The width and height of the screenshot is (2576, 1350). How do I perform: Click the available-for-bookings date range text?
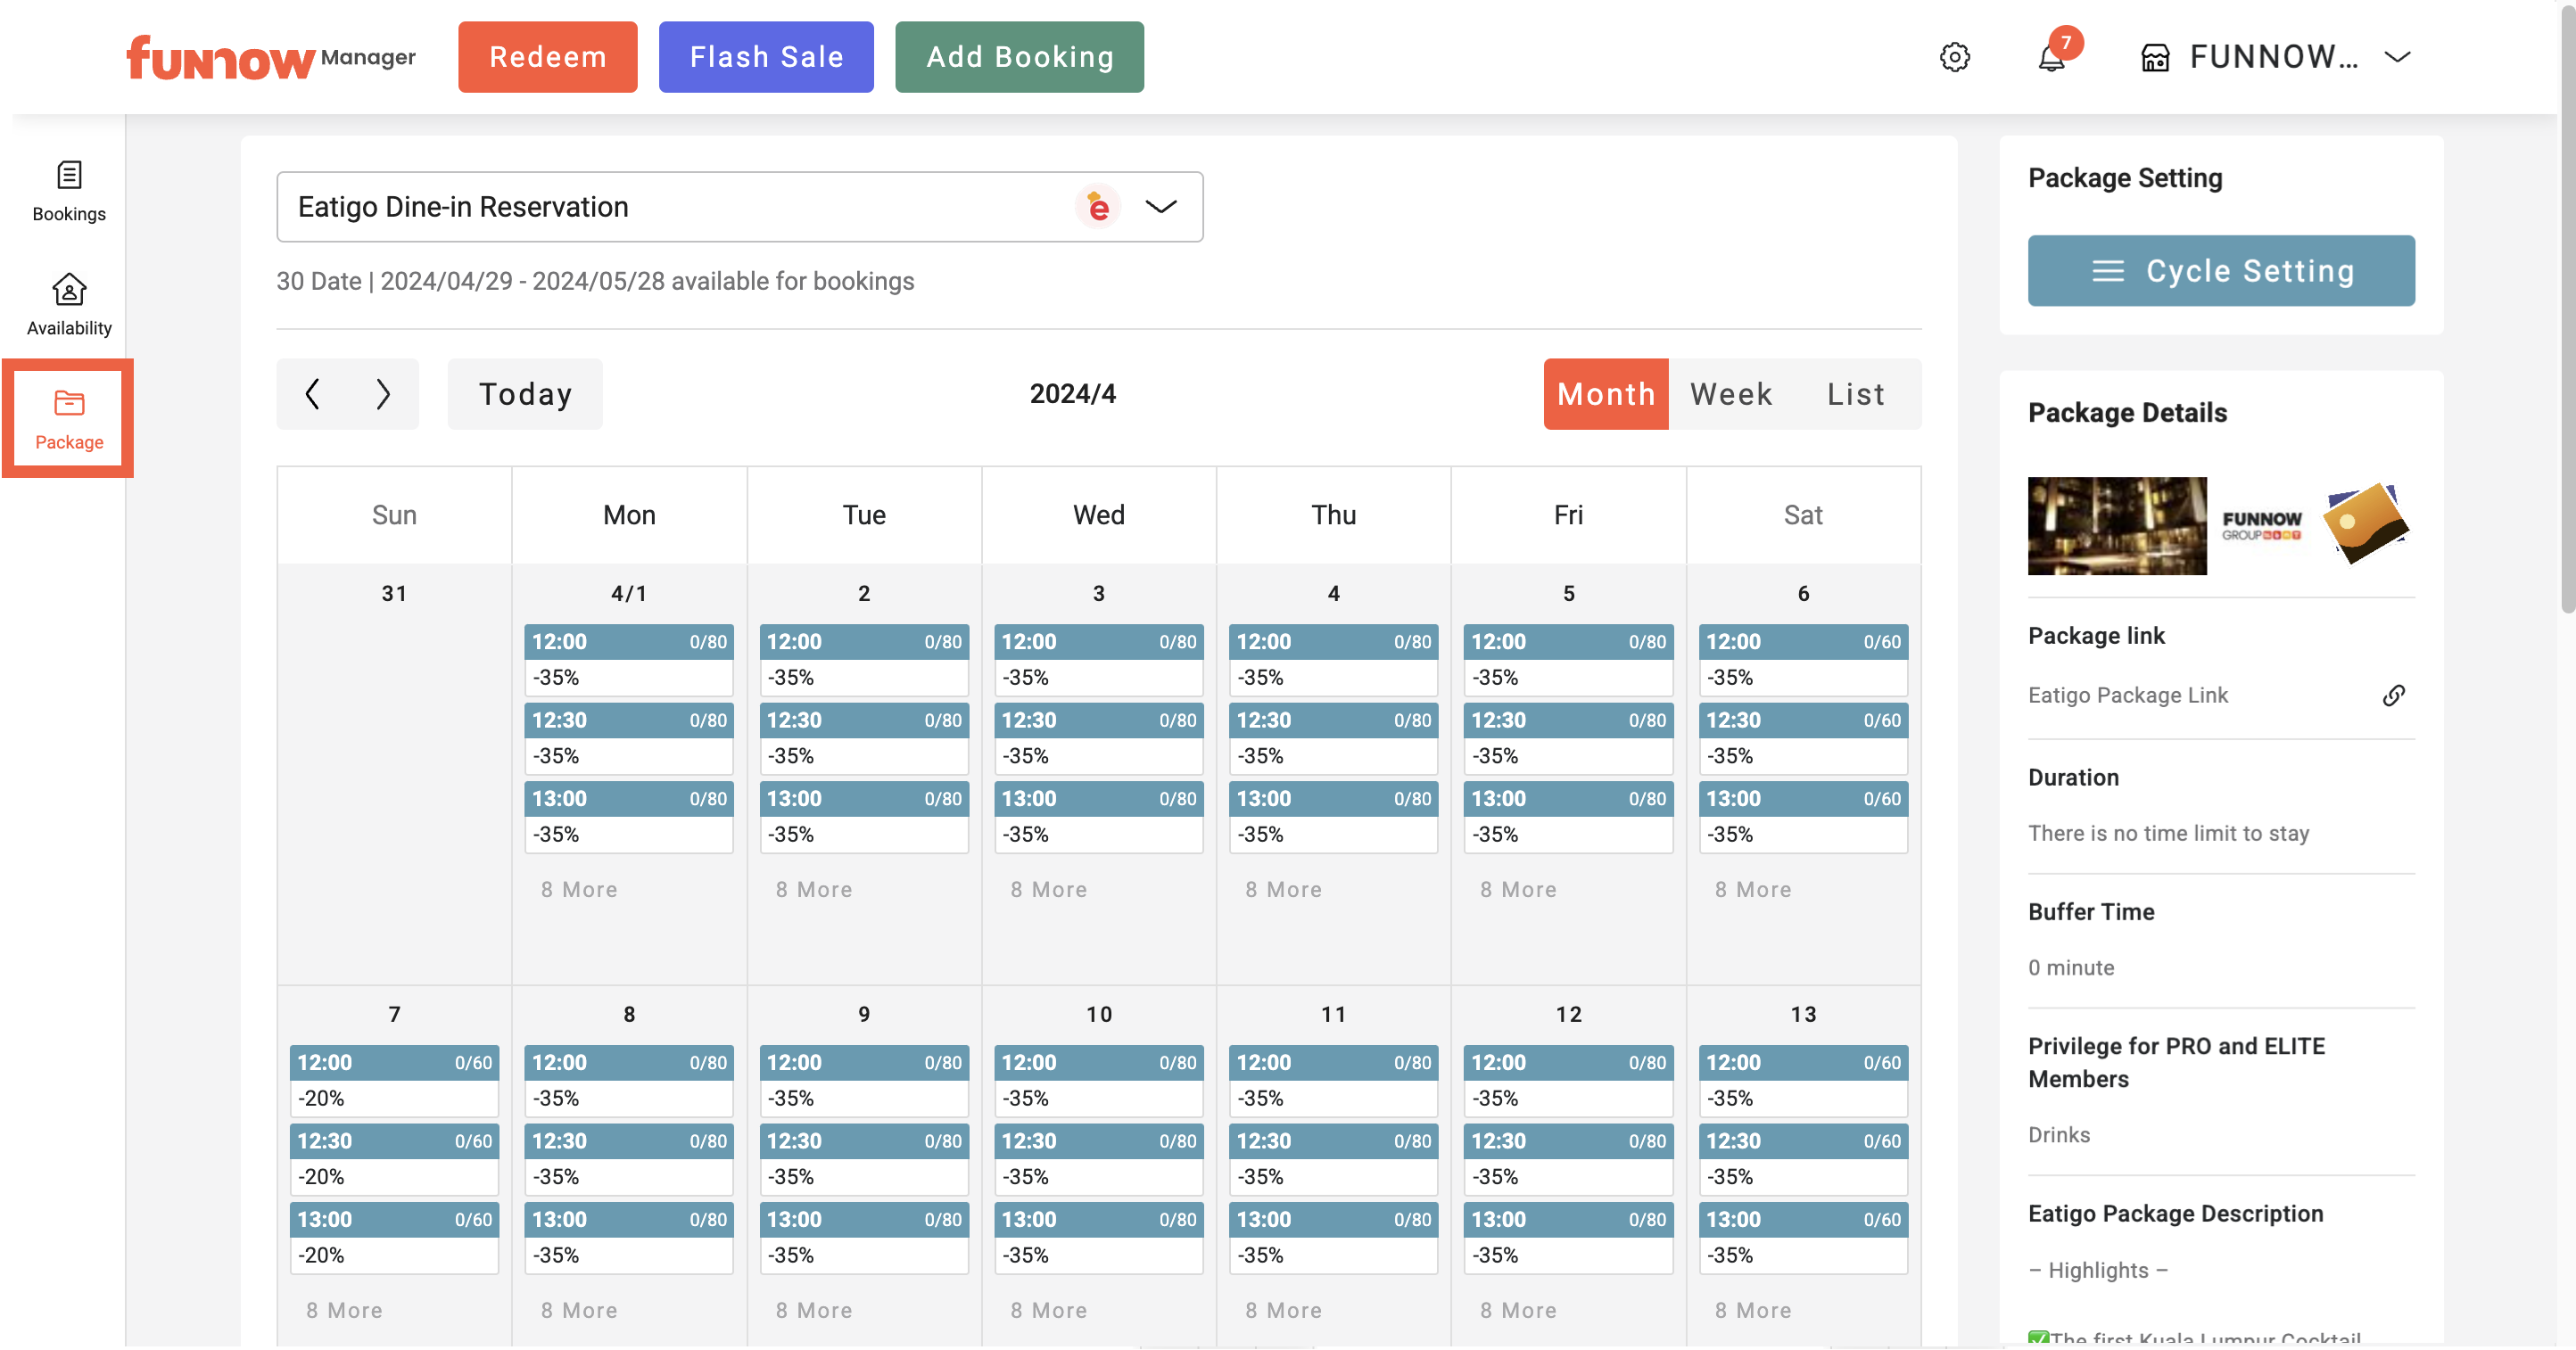point(595,281)
